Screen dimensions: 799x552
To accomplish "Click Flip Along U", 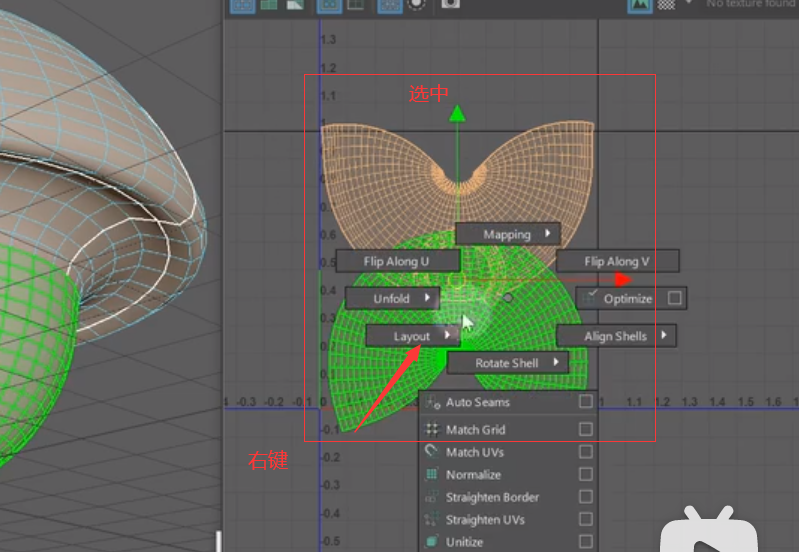I will [x=397, y=261].
